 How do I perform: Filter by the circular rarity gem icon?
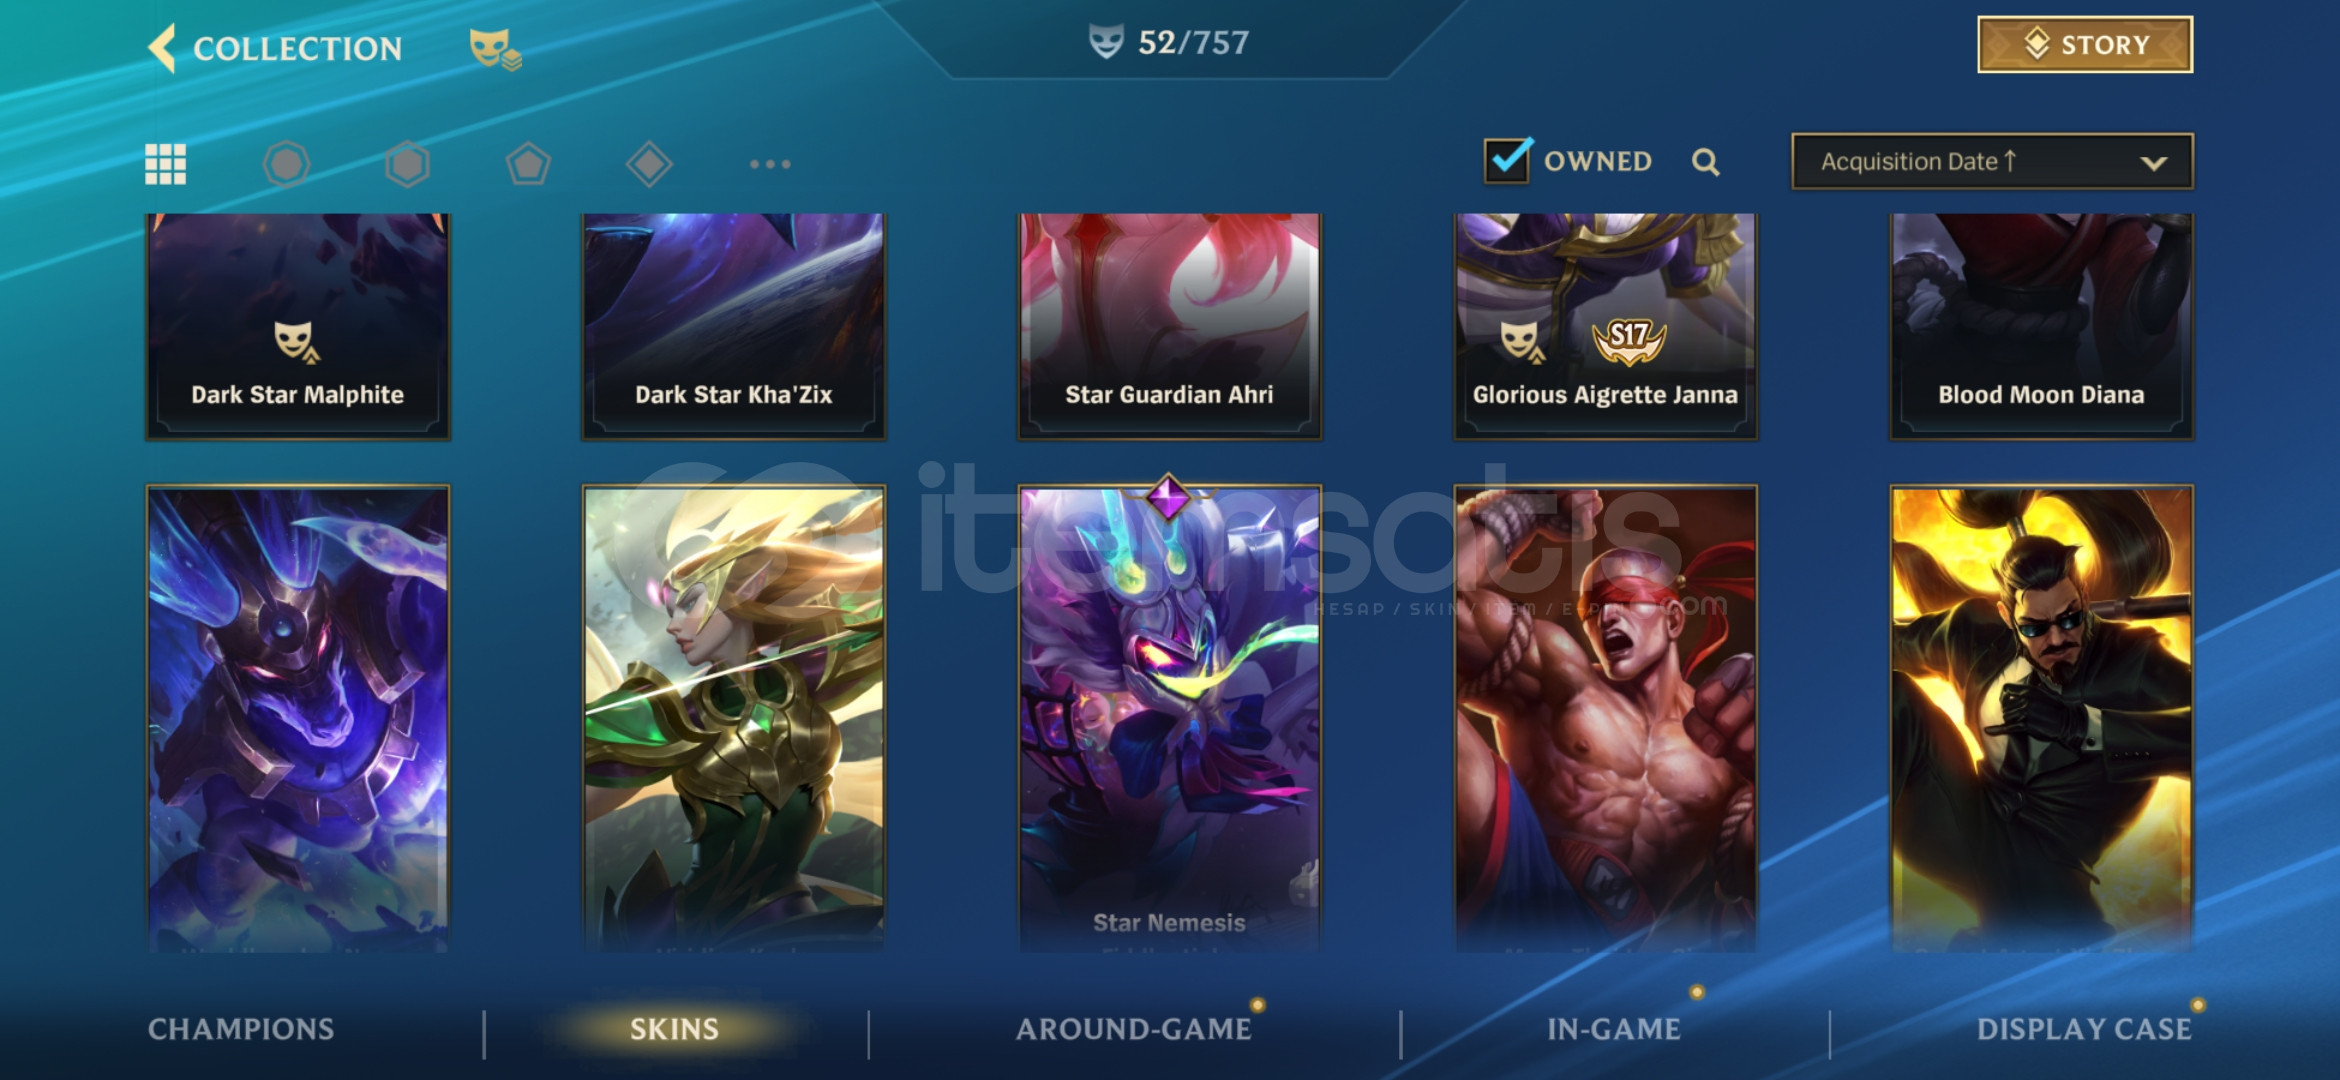(287, 164)
